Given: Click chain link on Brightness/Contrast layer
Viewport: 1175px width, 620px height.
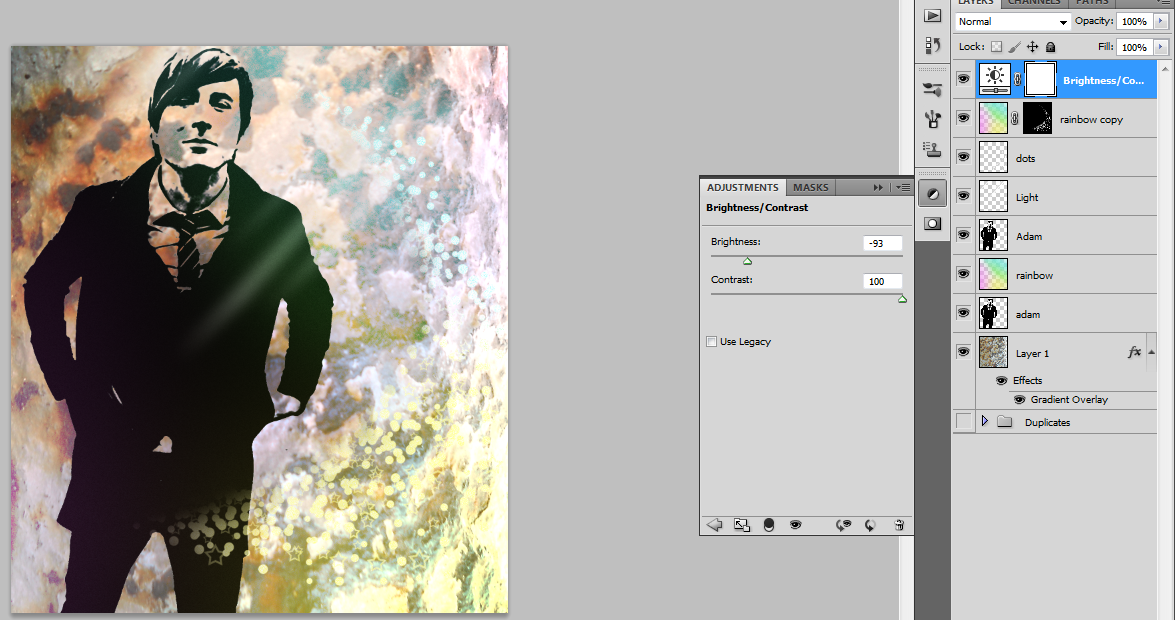Looking at the screenshot, I should click(1017, 79).
